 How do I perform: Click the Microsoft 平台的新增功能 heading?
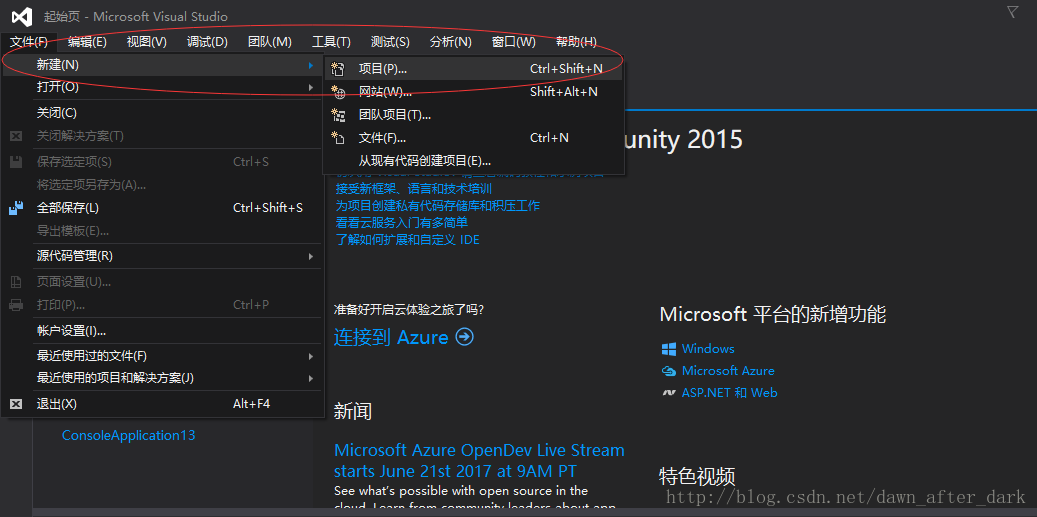tap(772, 314)
